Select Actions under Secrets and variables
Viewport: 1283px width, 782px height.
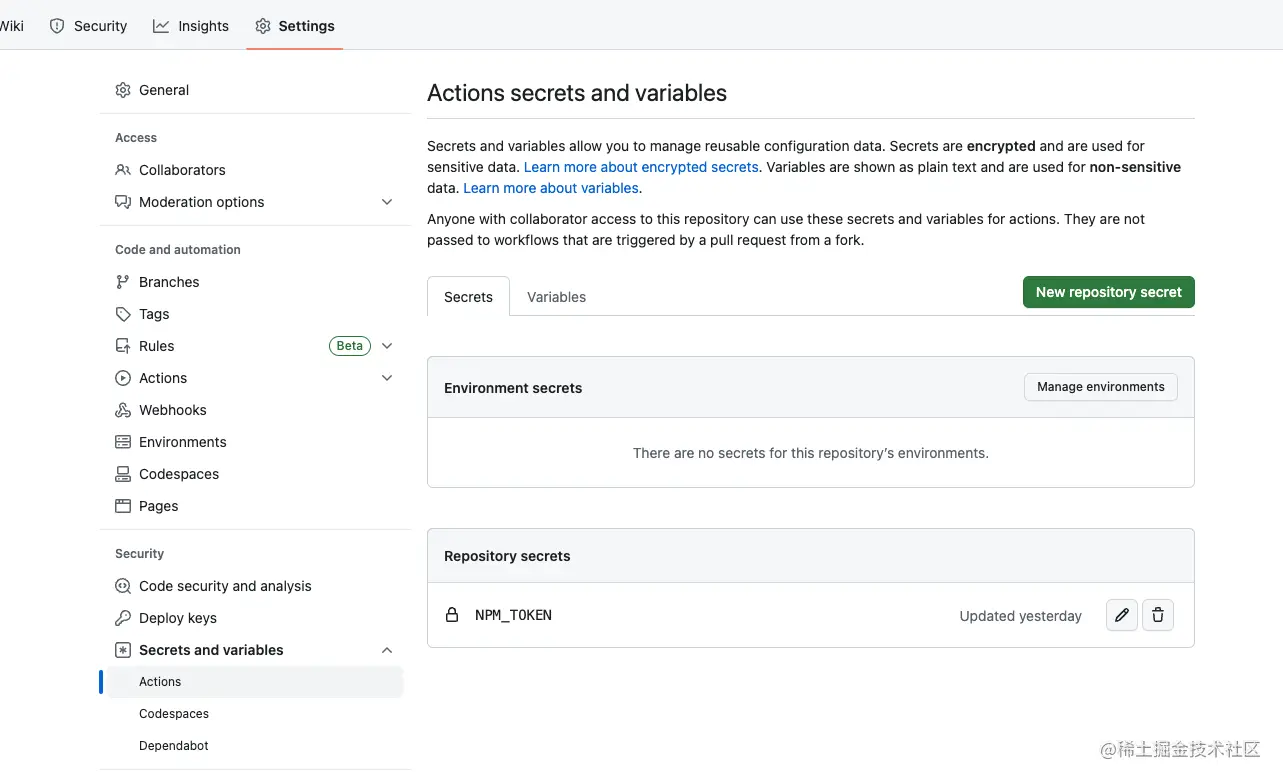click(x=255, y=682)
